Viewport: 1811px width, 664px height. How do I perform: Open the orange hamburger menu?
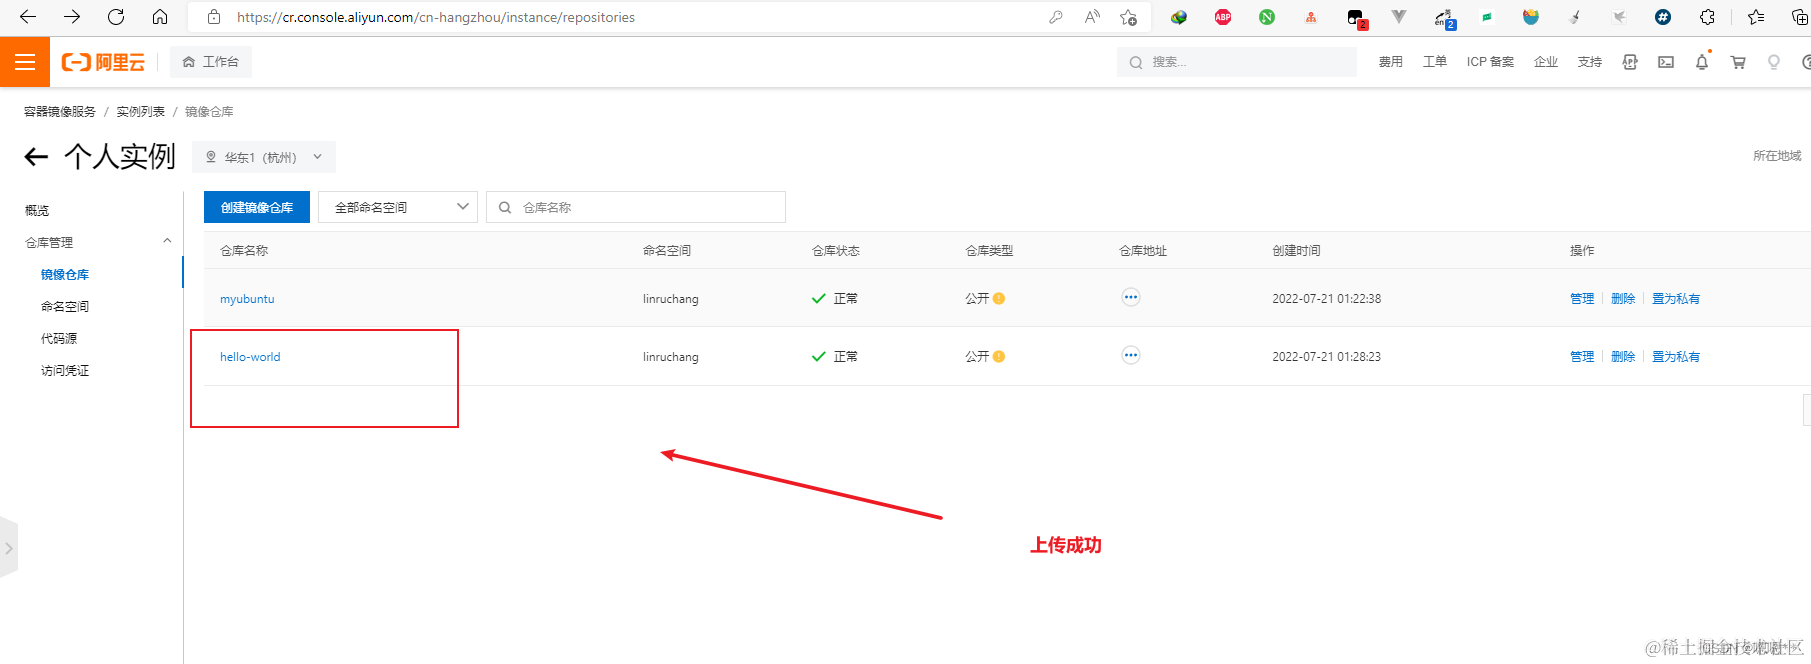point(25,62)
